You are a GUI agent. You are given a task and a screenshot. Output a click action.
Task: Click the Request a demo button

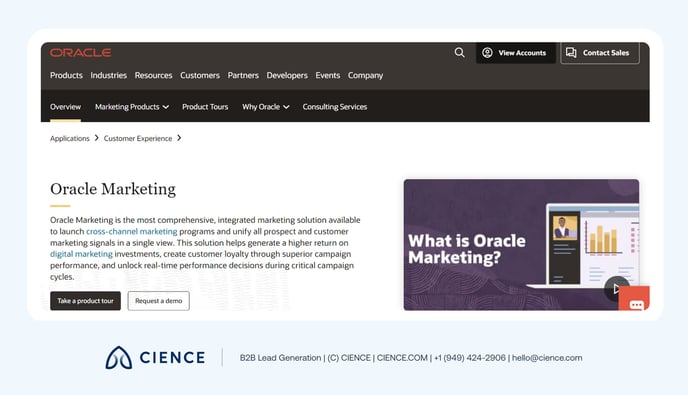158,301
